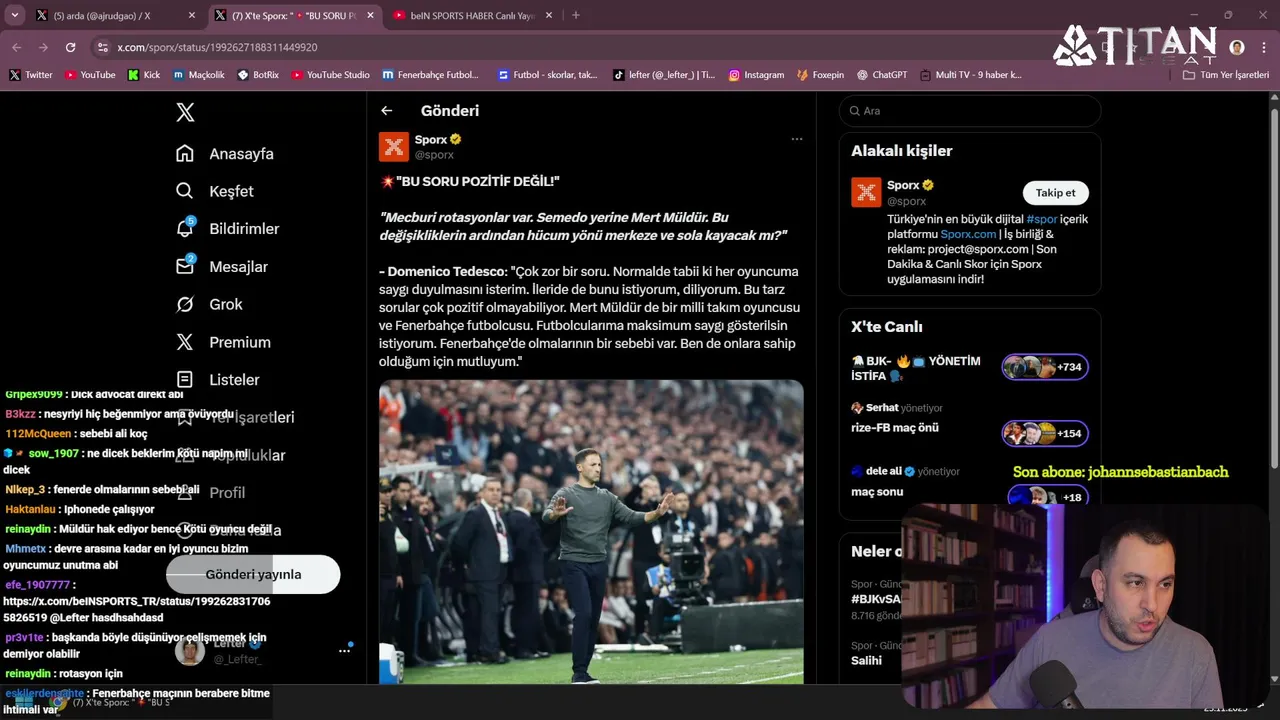Click the browser address bar URL
The height and width of the screenshot is (720, 1280).
click(217, 47)
